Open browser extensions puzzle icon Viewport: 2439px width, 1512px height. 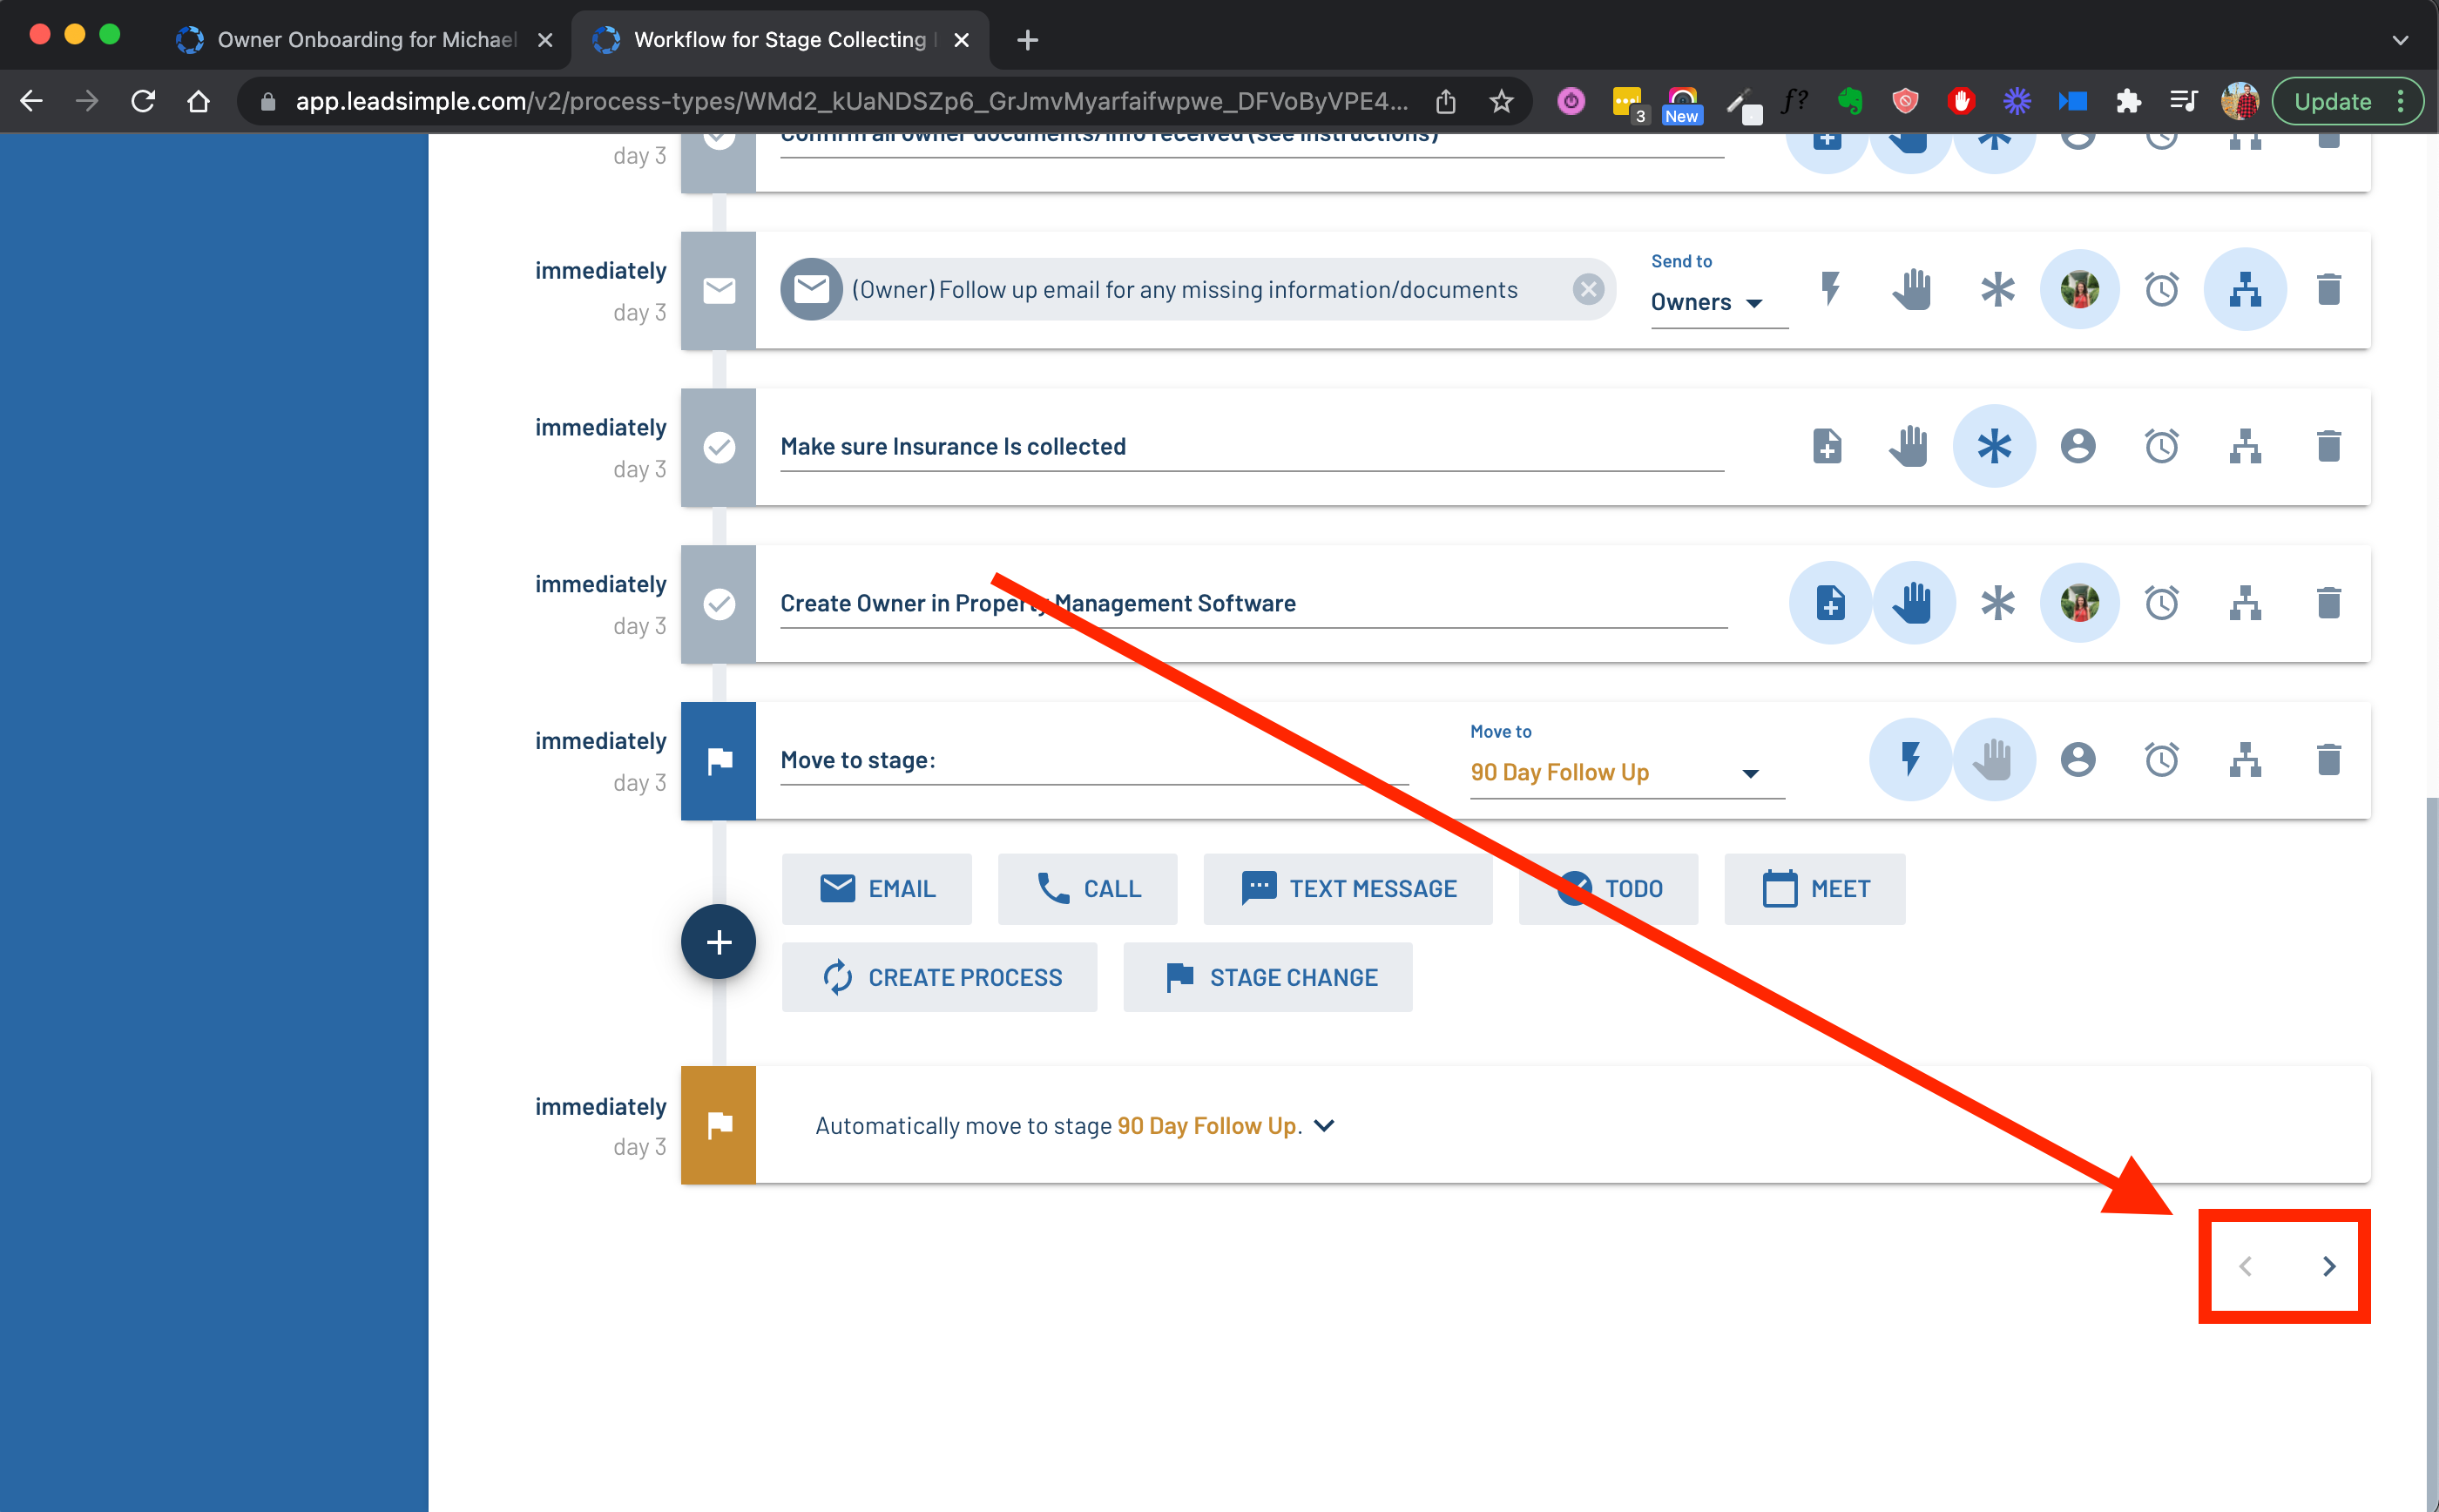pos(2128,101)
